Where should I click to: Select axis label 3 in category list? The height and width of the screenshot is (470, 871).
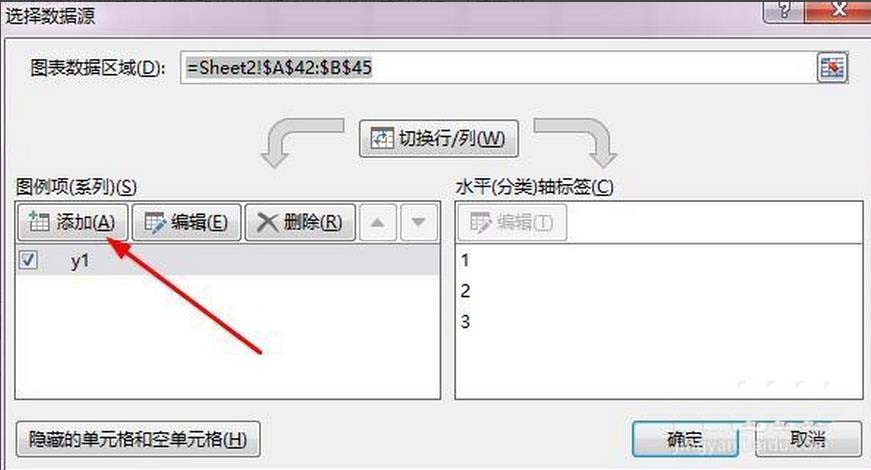pyautogui.click(x=465, y=321)
